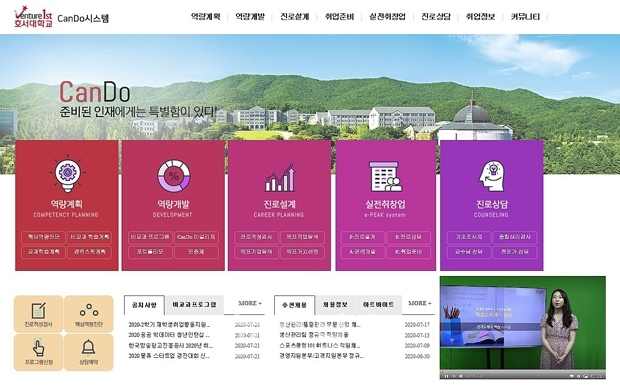Viewport: 620px width, 389px height.
Task: Open notice '2020-2학기 재학생취업활동지원...'
Action: [169, 325]
